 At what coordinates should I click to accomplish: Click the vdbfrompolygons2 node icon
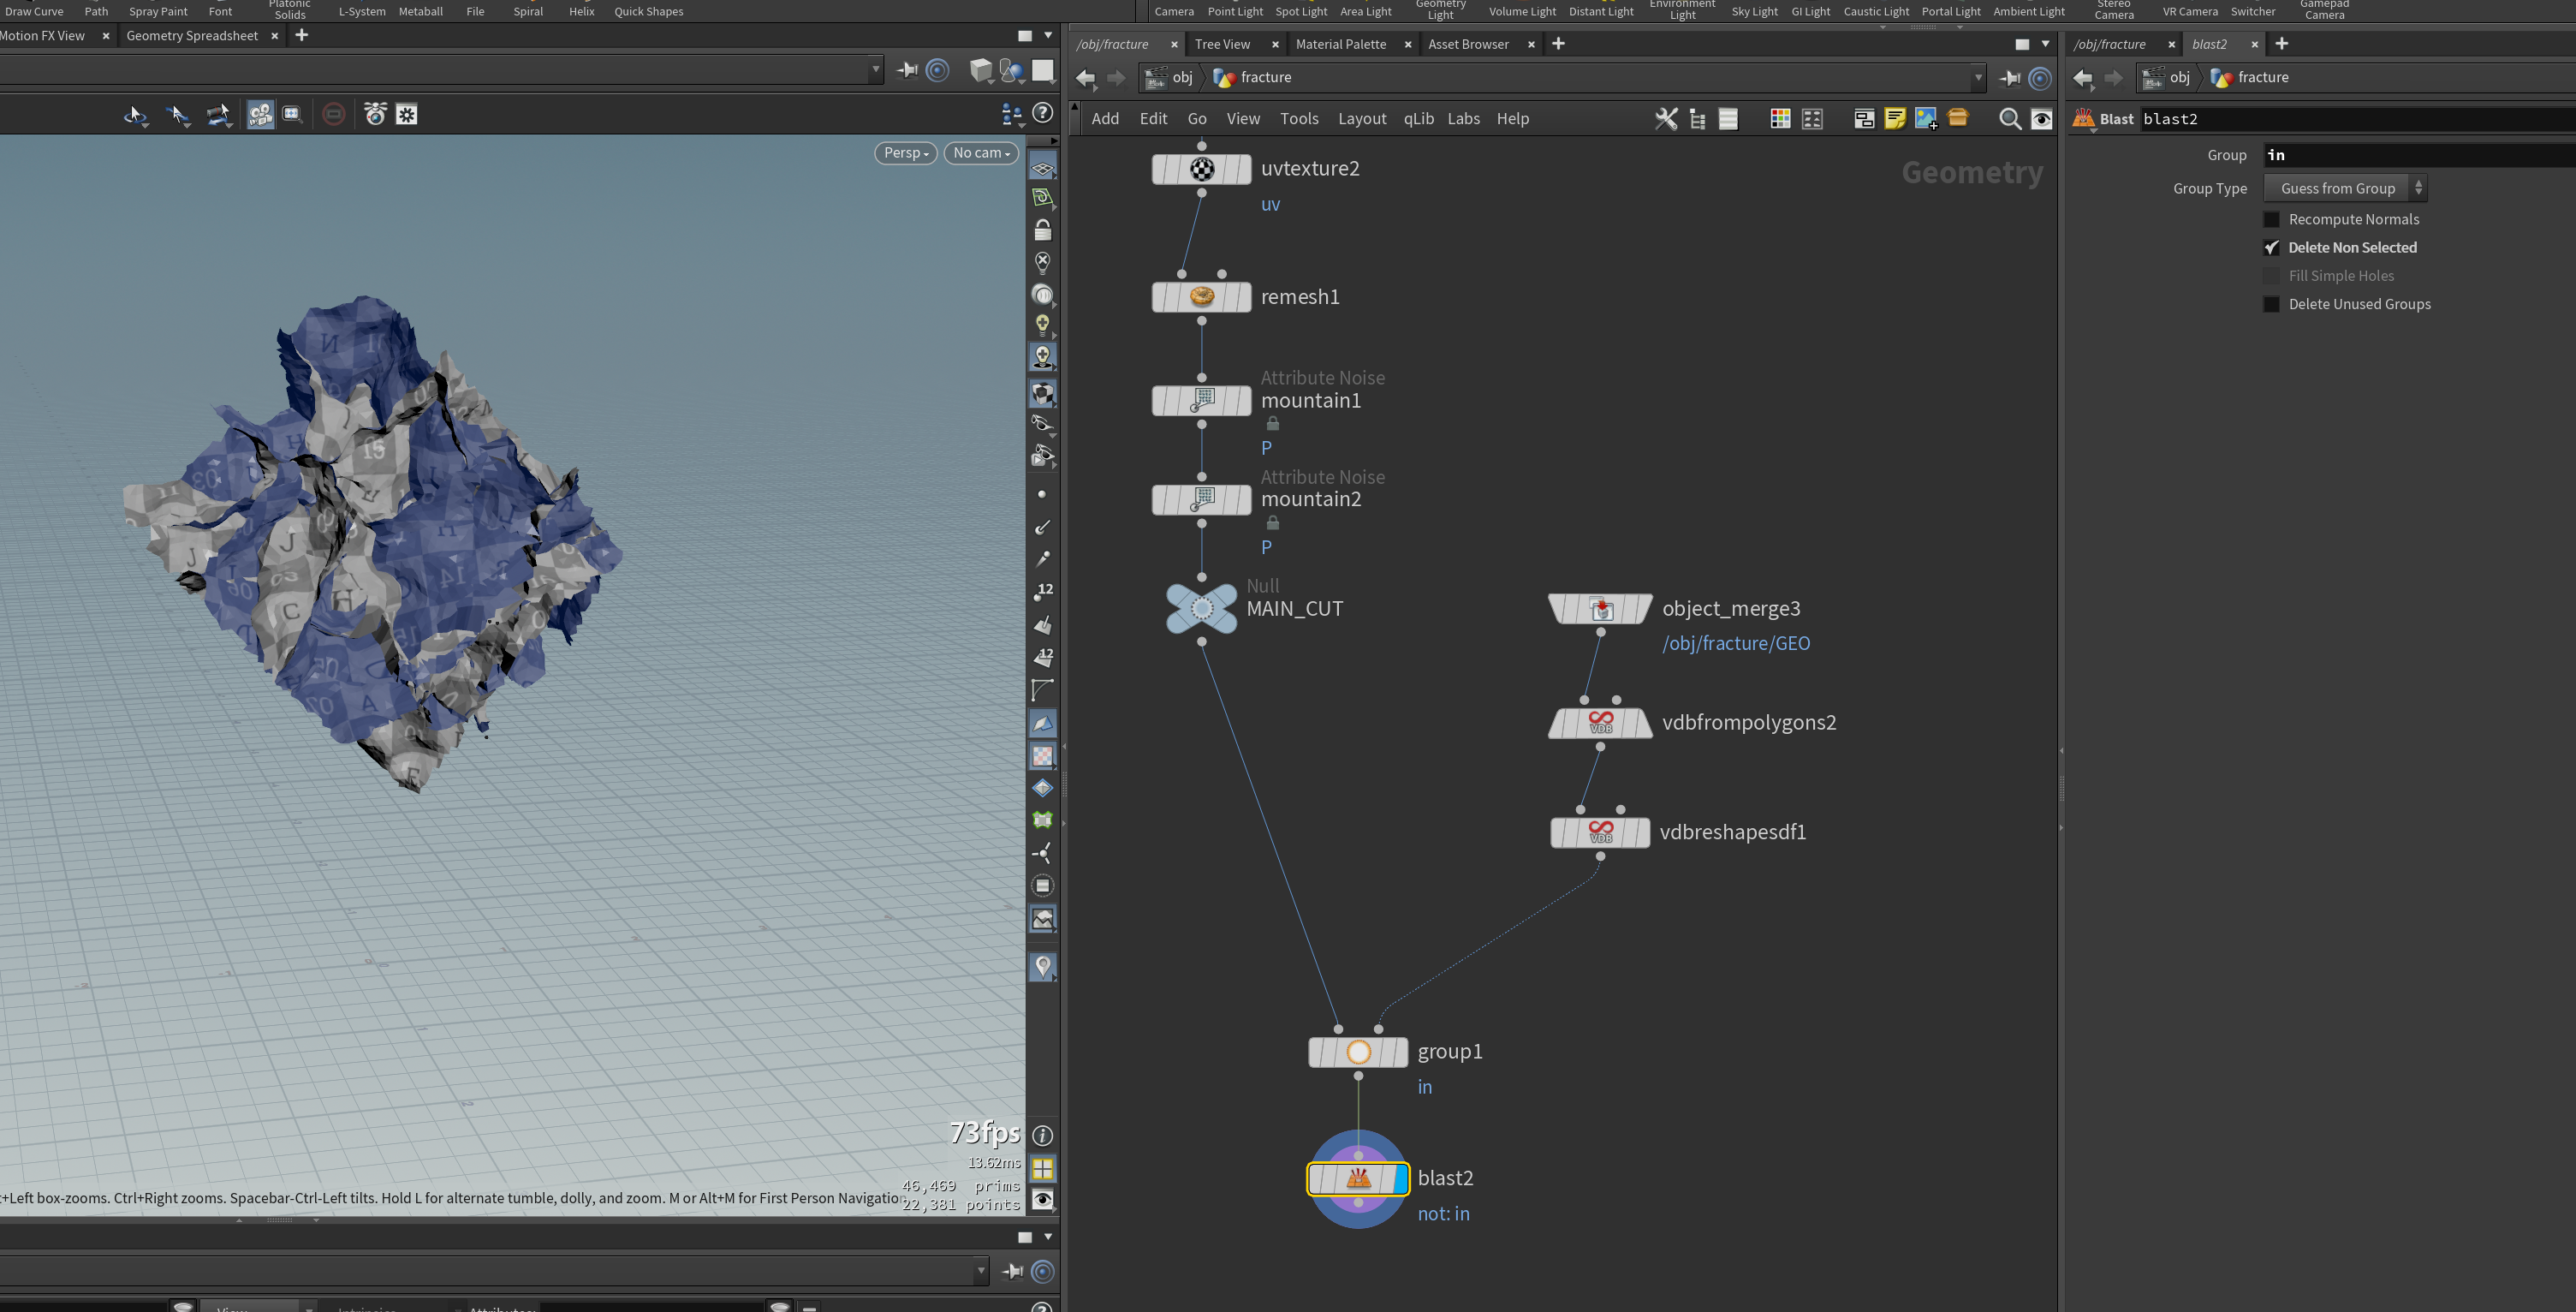[1600, 723]
